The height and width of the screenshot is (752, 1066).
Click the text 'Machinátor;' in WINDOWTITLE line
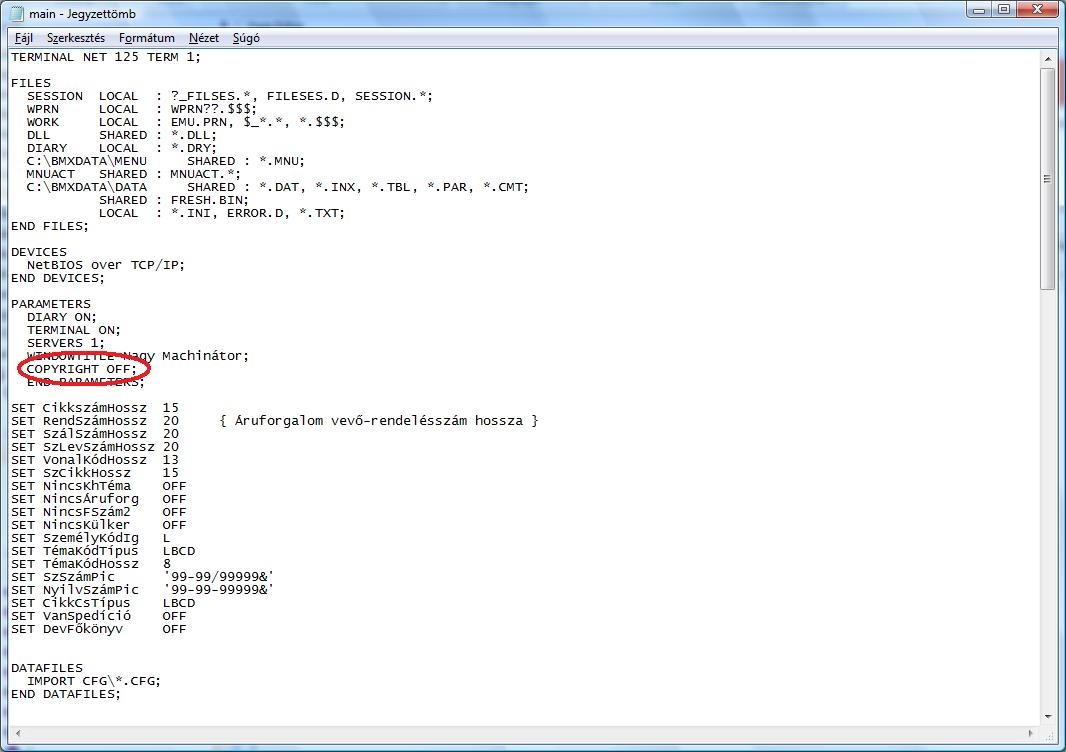pyautogui.click(x=205, y=356)
